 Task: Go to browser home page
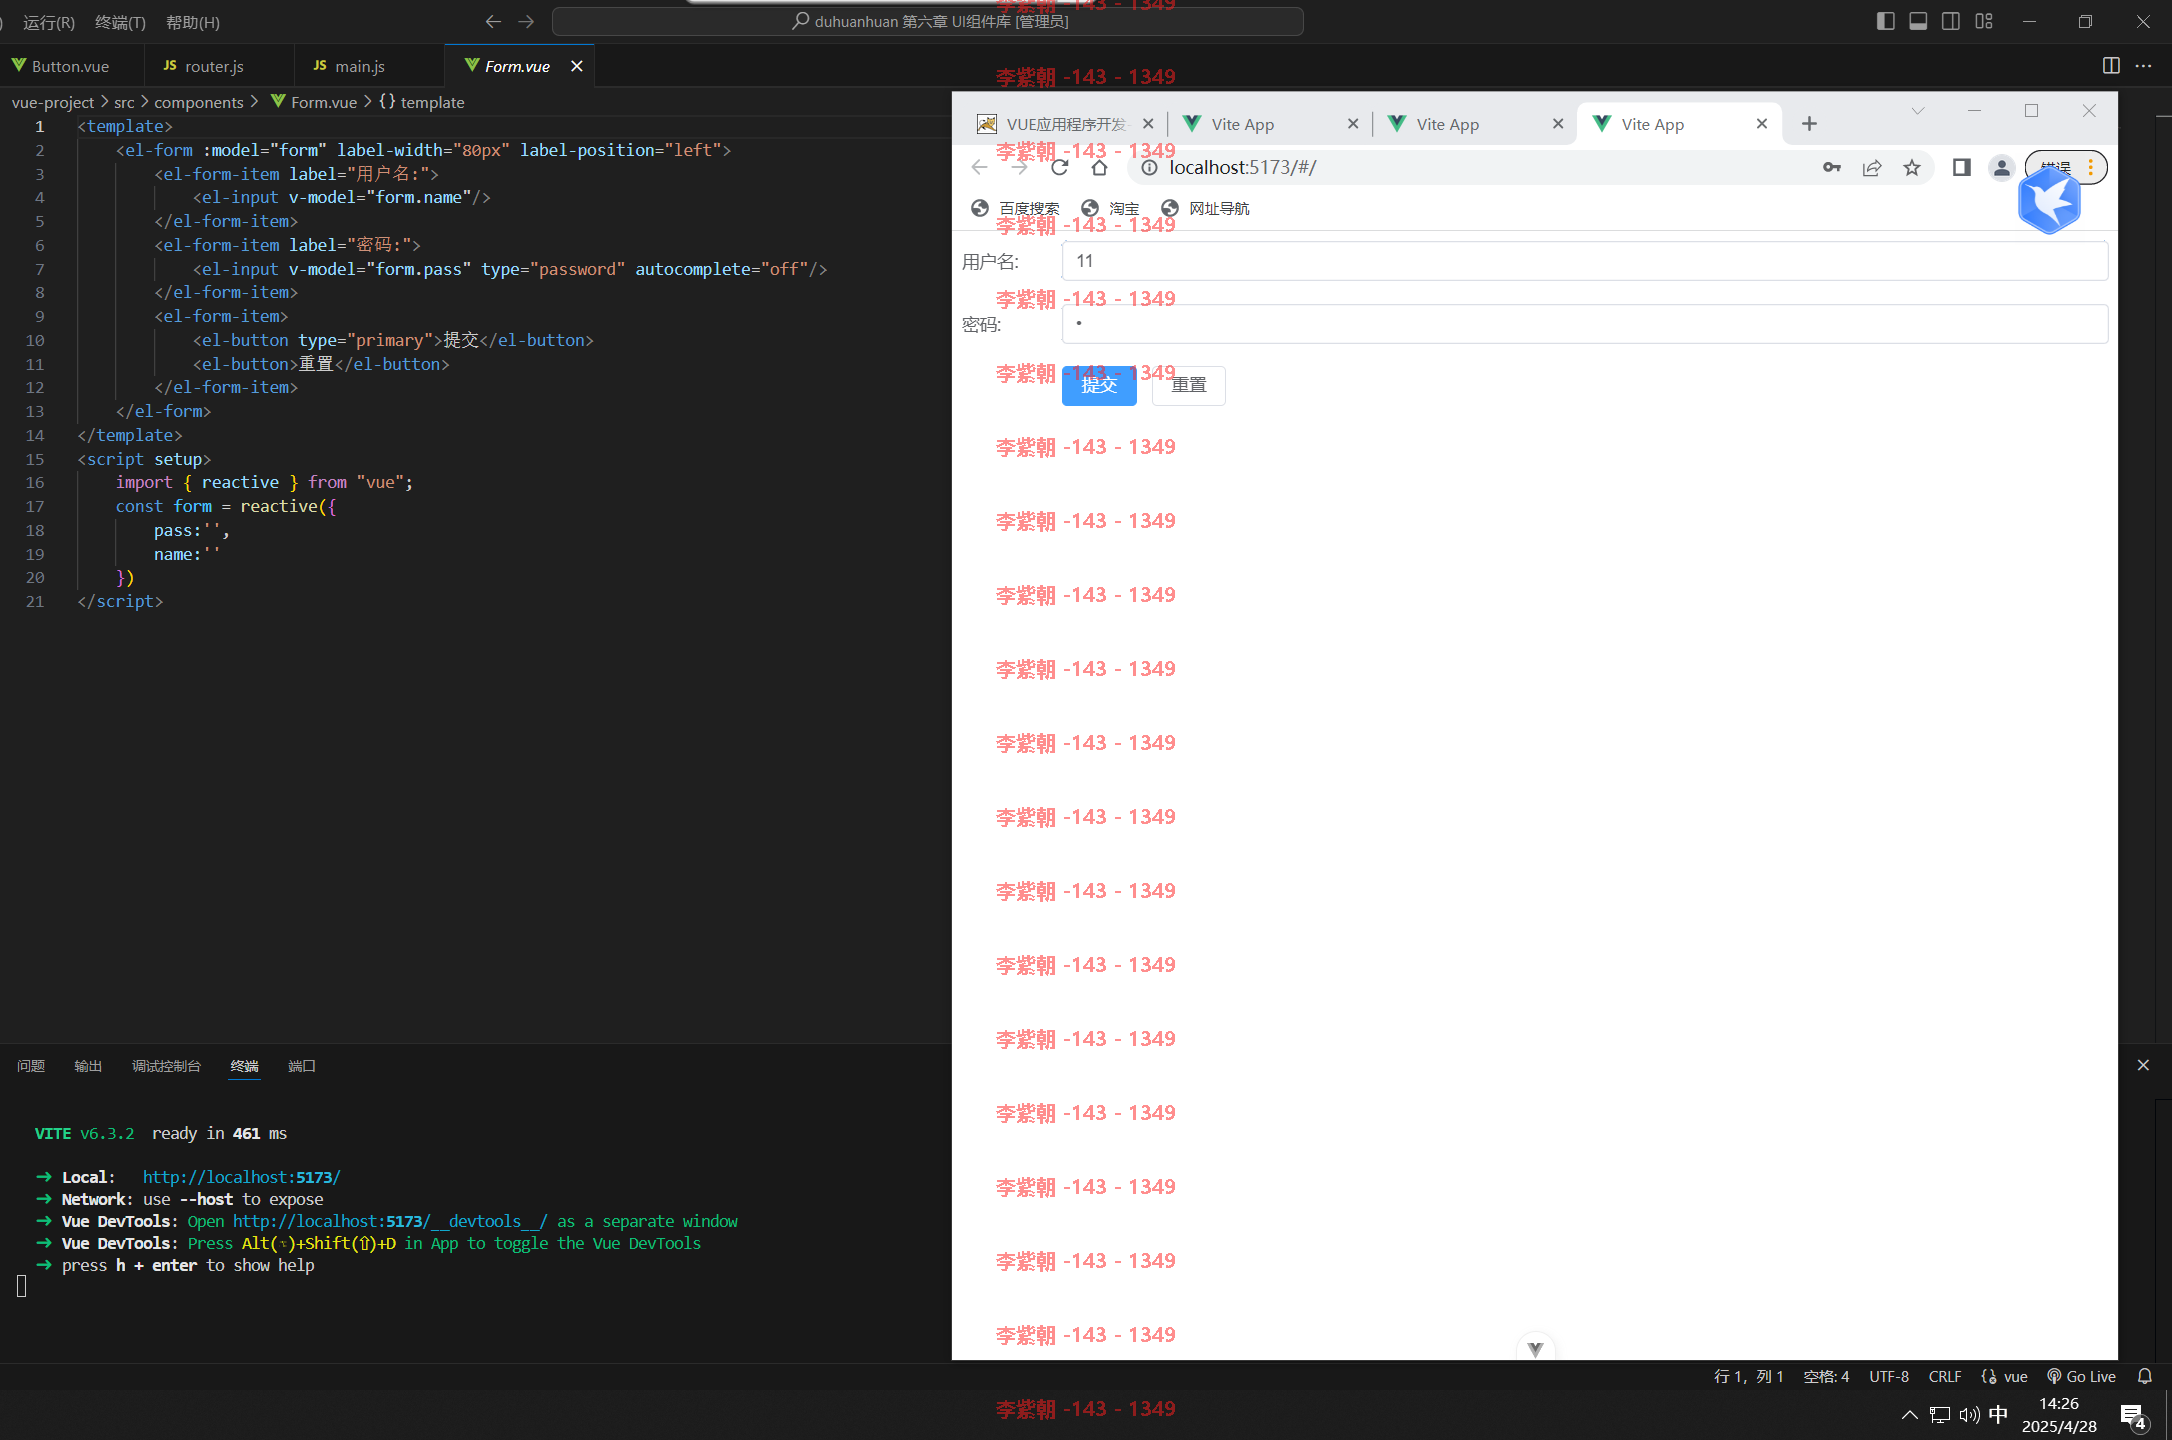[x=1099, y=167]
